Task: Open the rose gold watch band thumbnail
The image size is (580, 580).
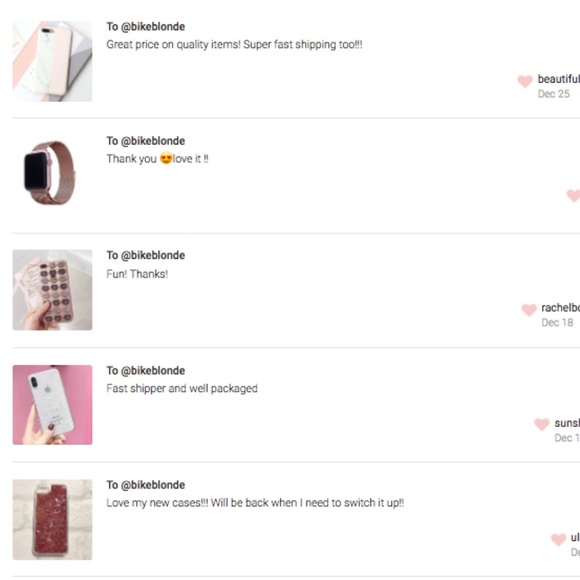Action: coord(52,173)
